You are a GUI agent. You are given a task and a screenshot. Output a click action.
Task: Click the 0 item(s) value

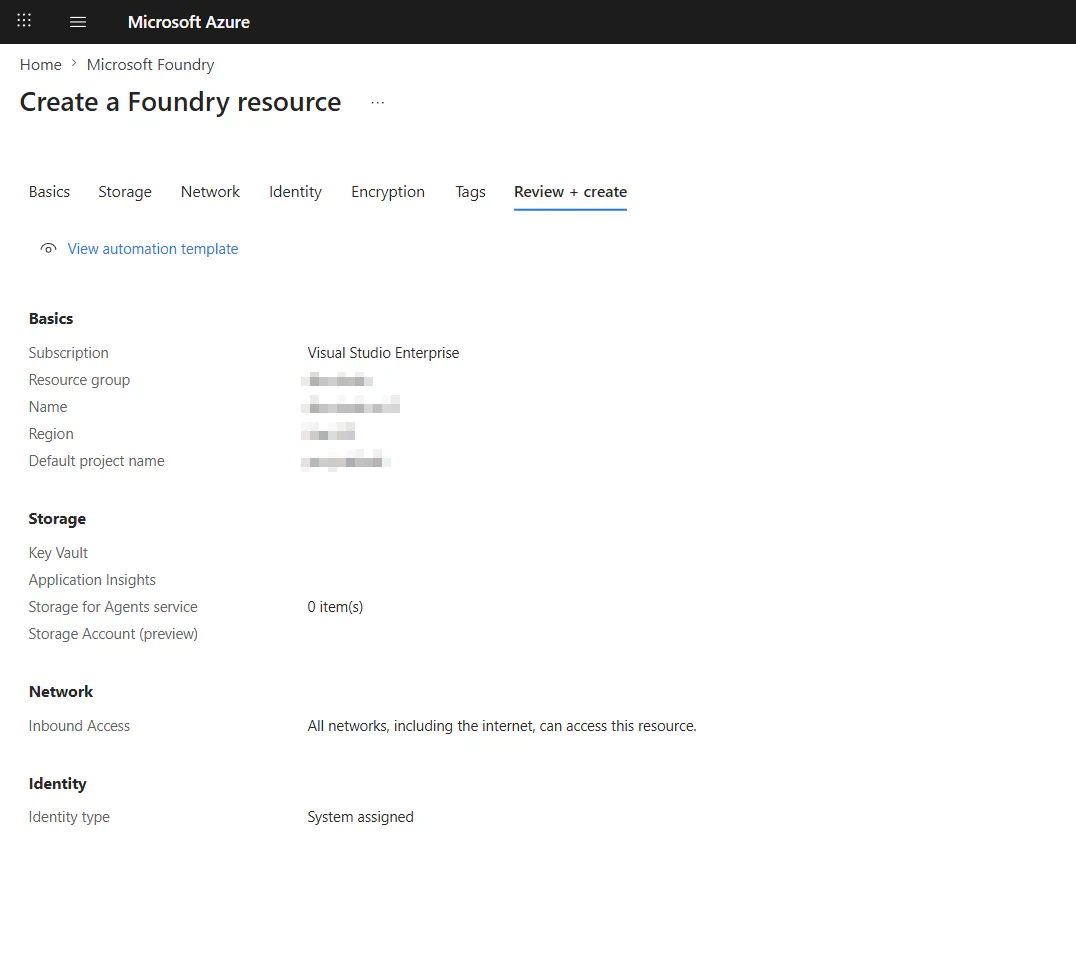tap(335, 607)
